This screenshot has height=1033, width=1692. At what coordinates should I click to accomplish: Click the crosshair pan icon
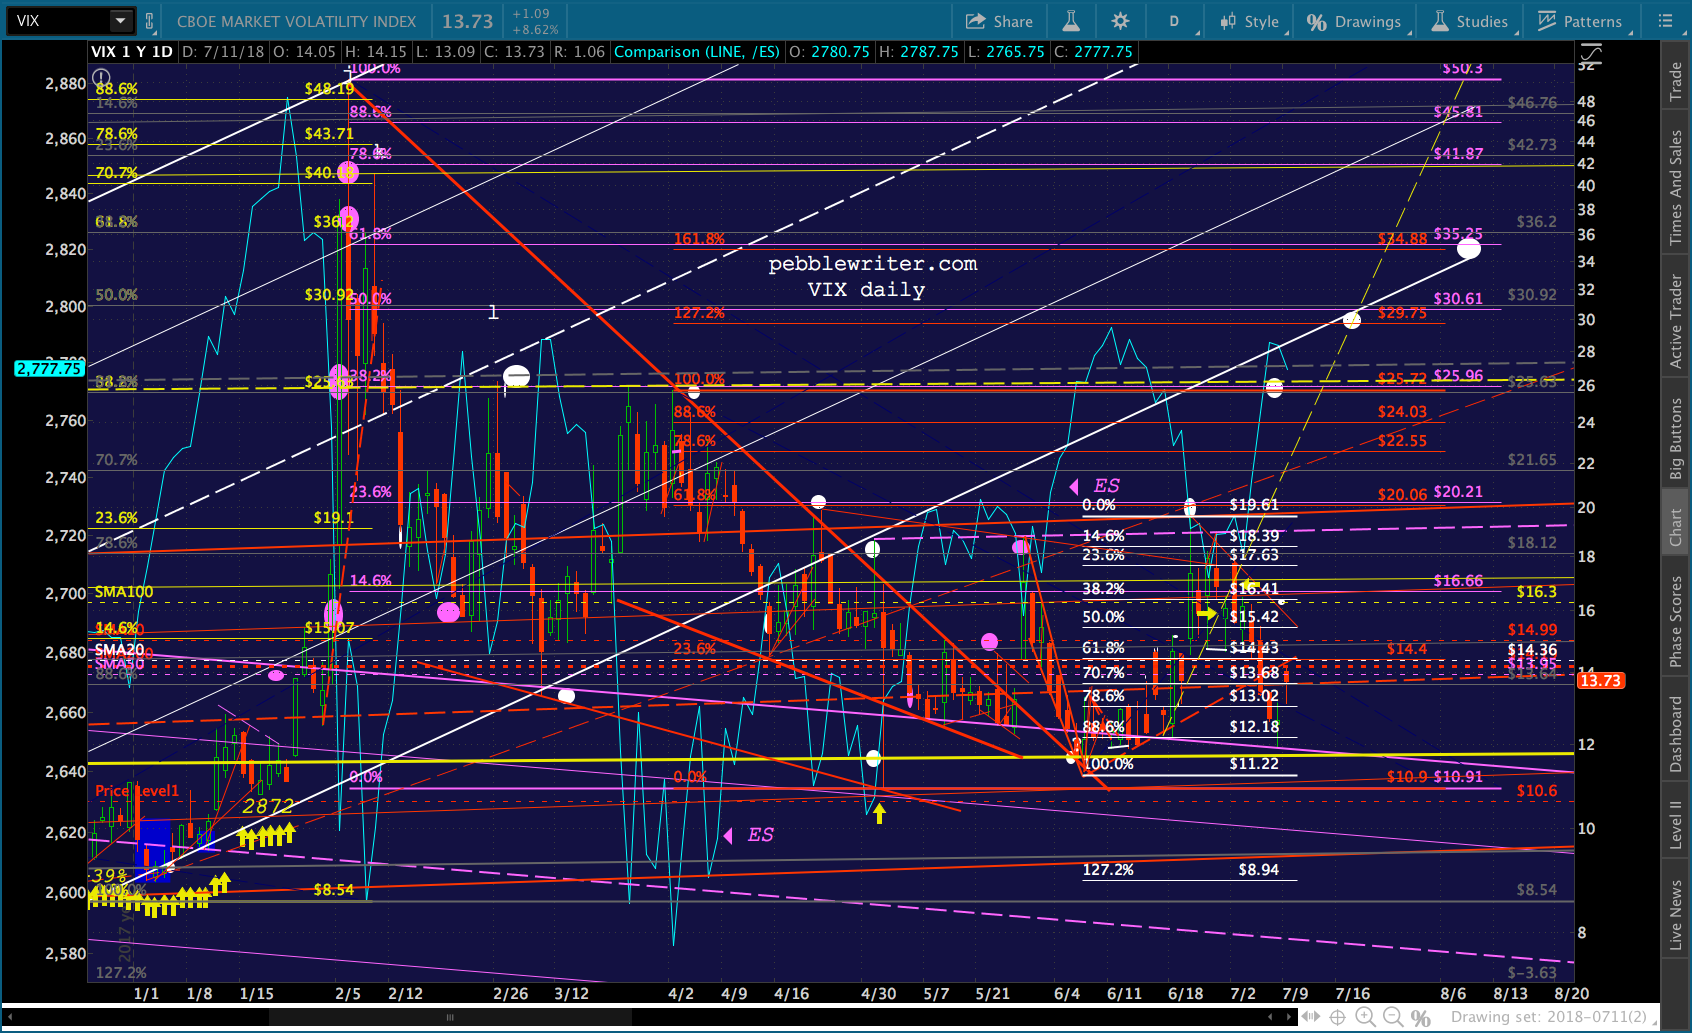click(x=1337, y=1017)
